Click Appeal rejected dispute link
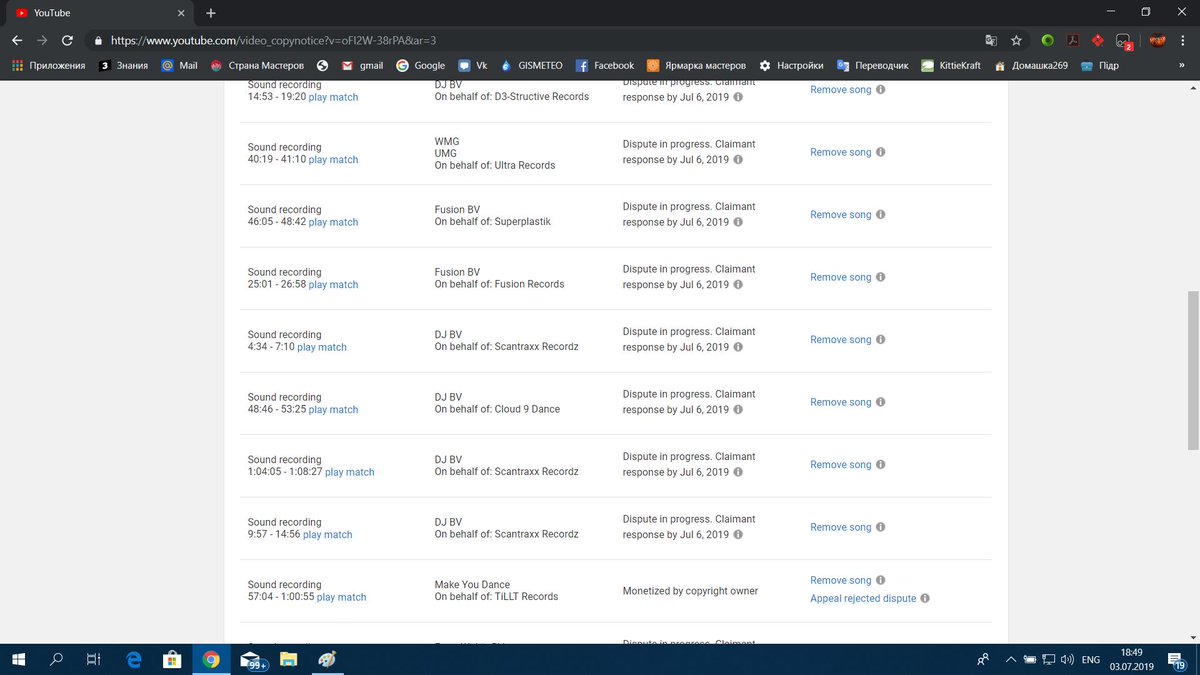This screenshot has width=1200, height=675. pos(863,598)
